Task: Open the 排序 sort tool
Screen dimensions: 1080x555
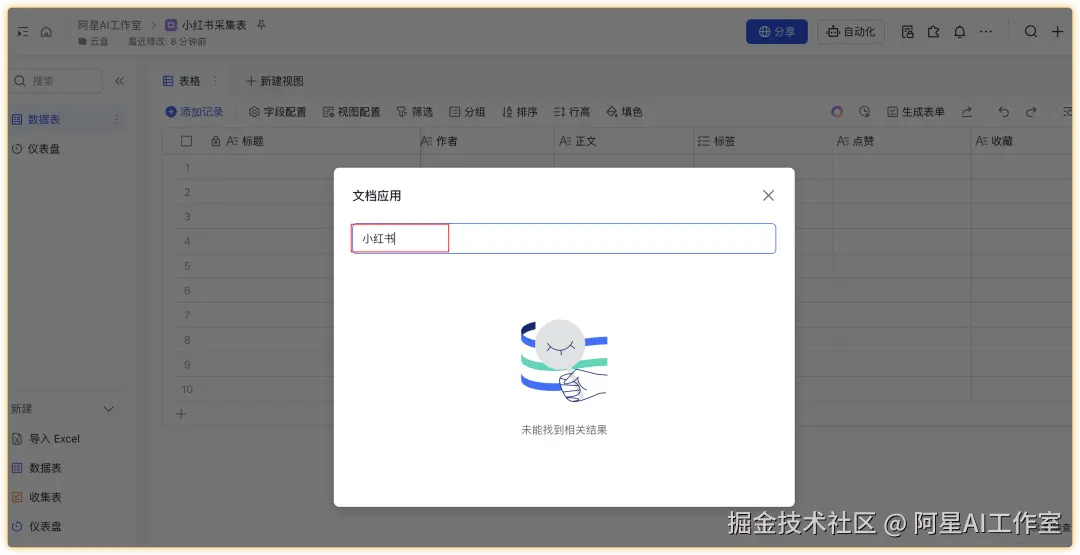Action: [x=519, y=112]
